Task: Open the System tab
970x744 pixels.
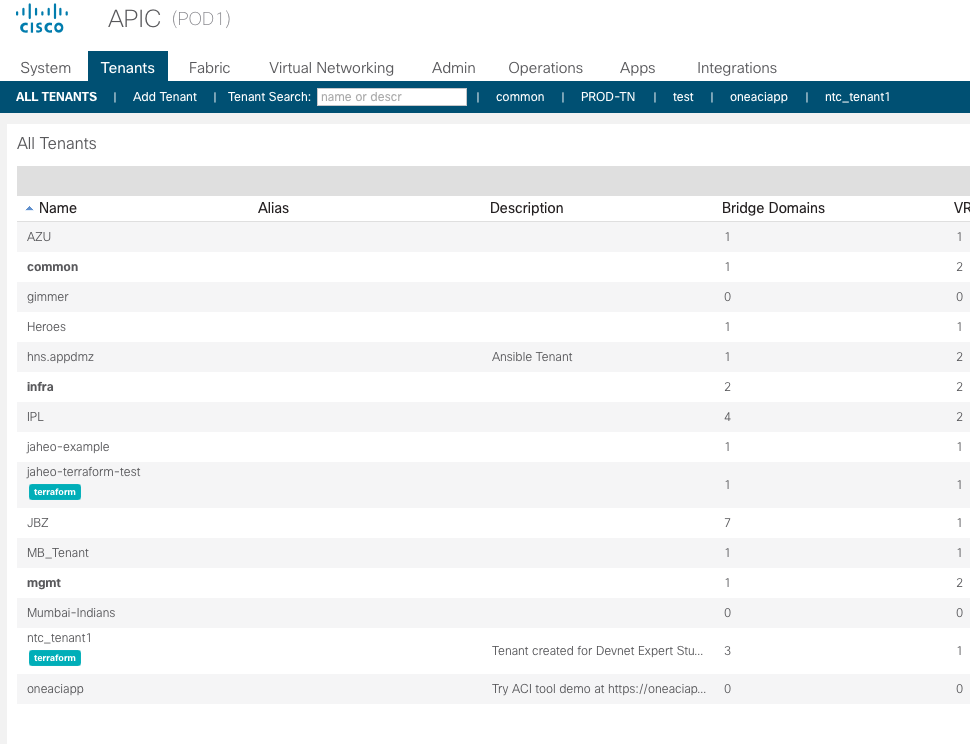Action: [46, 67]
